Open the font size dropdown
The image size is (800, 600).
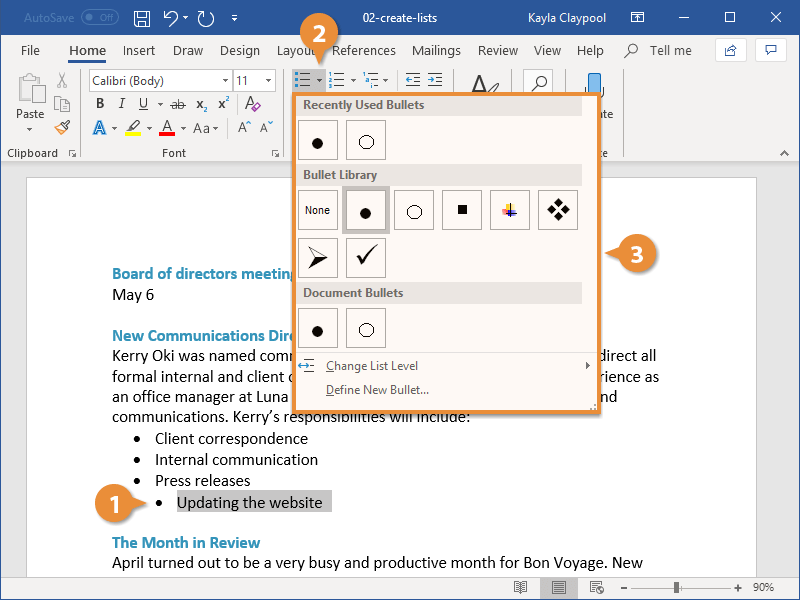click(268, 81)
